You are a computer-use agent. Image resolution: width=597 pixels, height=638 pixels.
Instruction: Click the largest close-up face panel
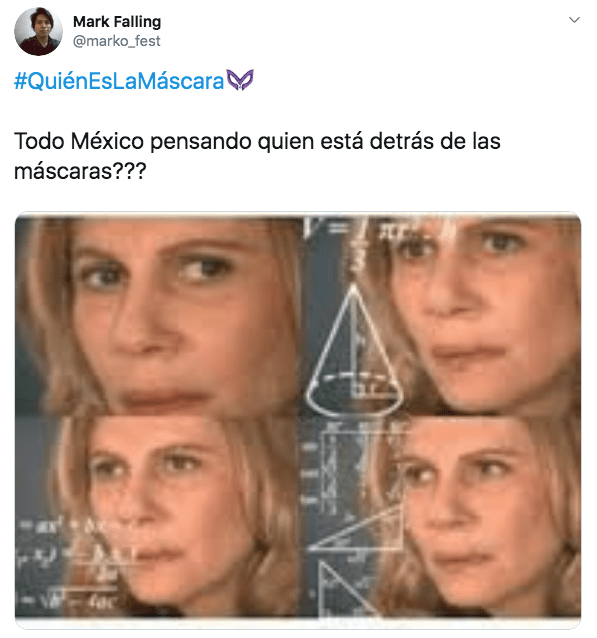pyautogui.click(x=160, y=315)
